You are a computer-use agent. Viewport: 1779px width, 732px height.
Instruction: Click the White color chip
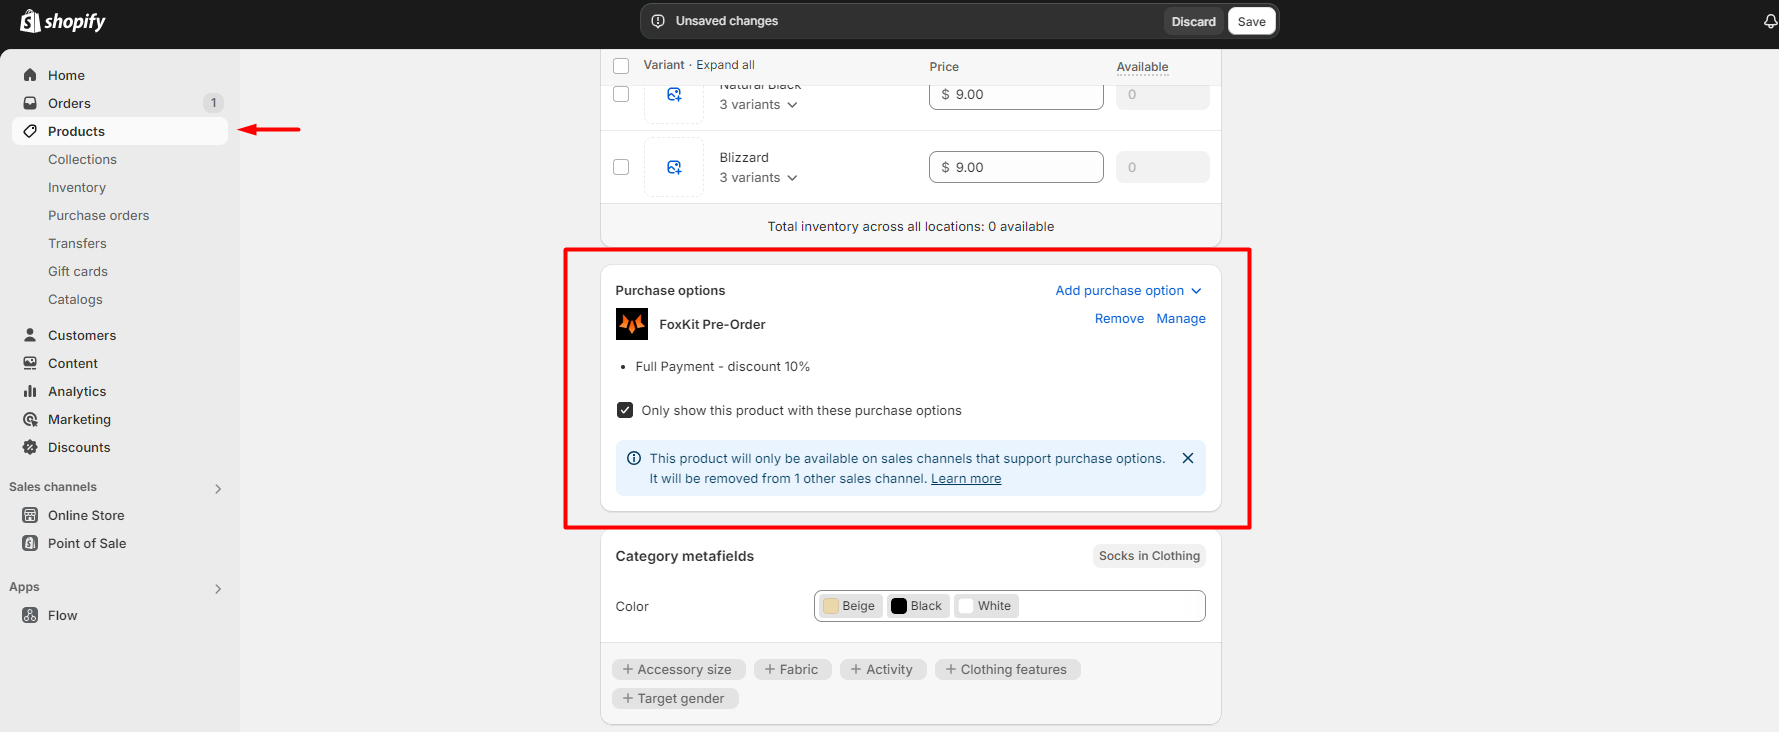(x=986, y=606)
